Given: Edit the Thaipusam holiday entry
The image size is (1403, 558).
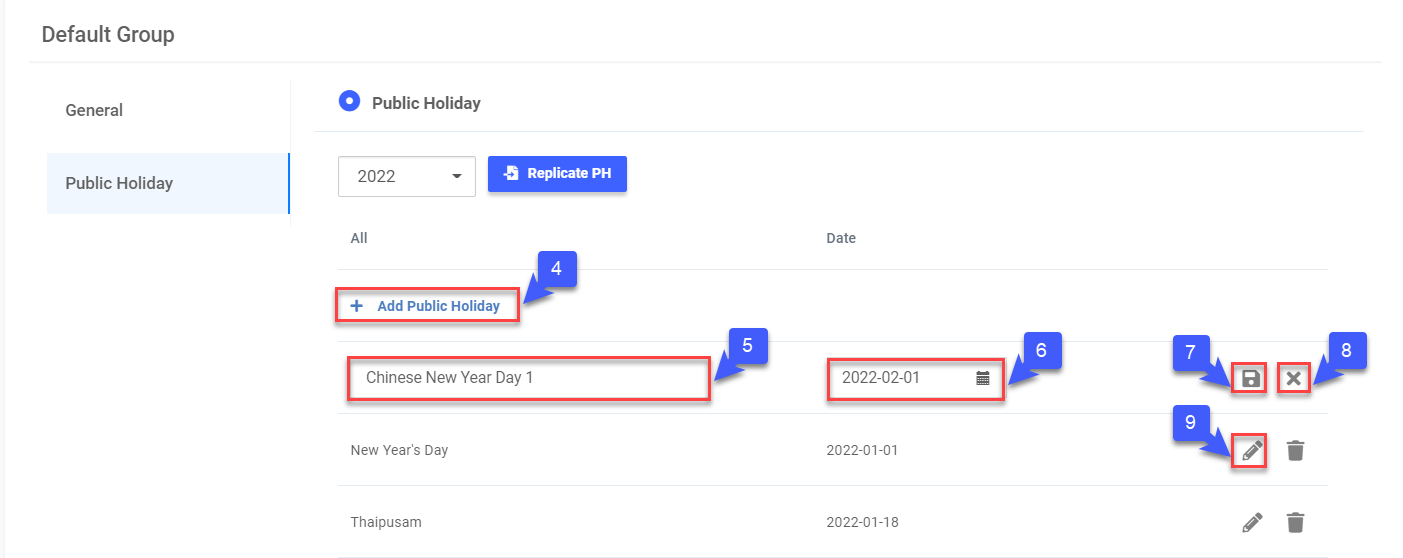Looking at the screenshot, I should click(1251, 522).
